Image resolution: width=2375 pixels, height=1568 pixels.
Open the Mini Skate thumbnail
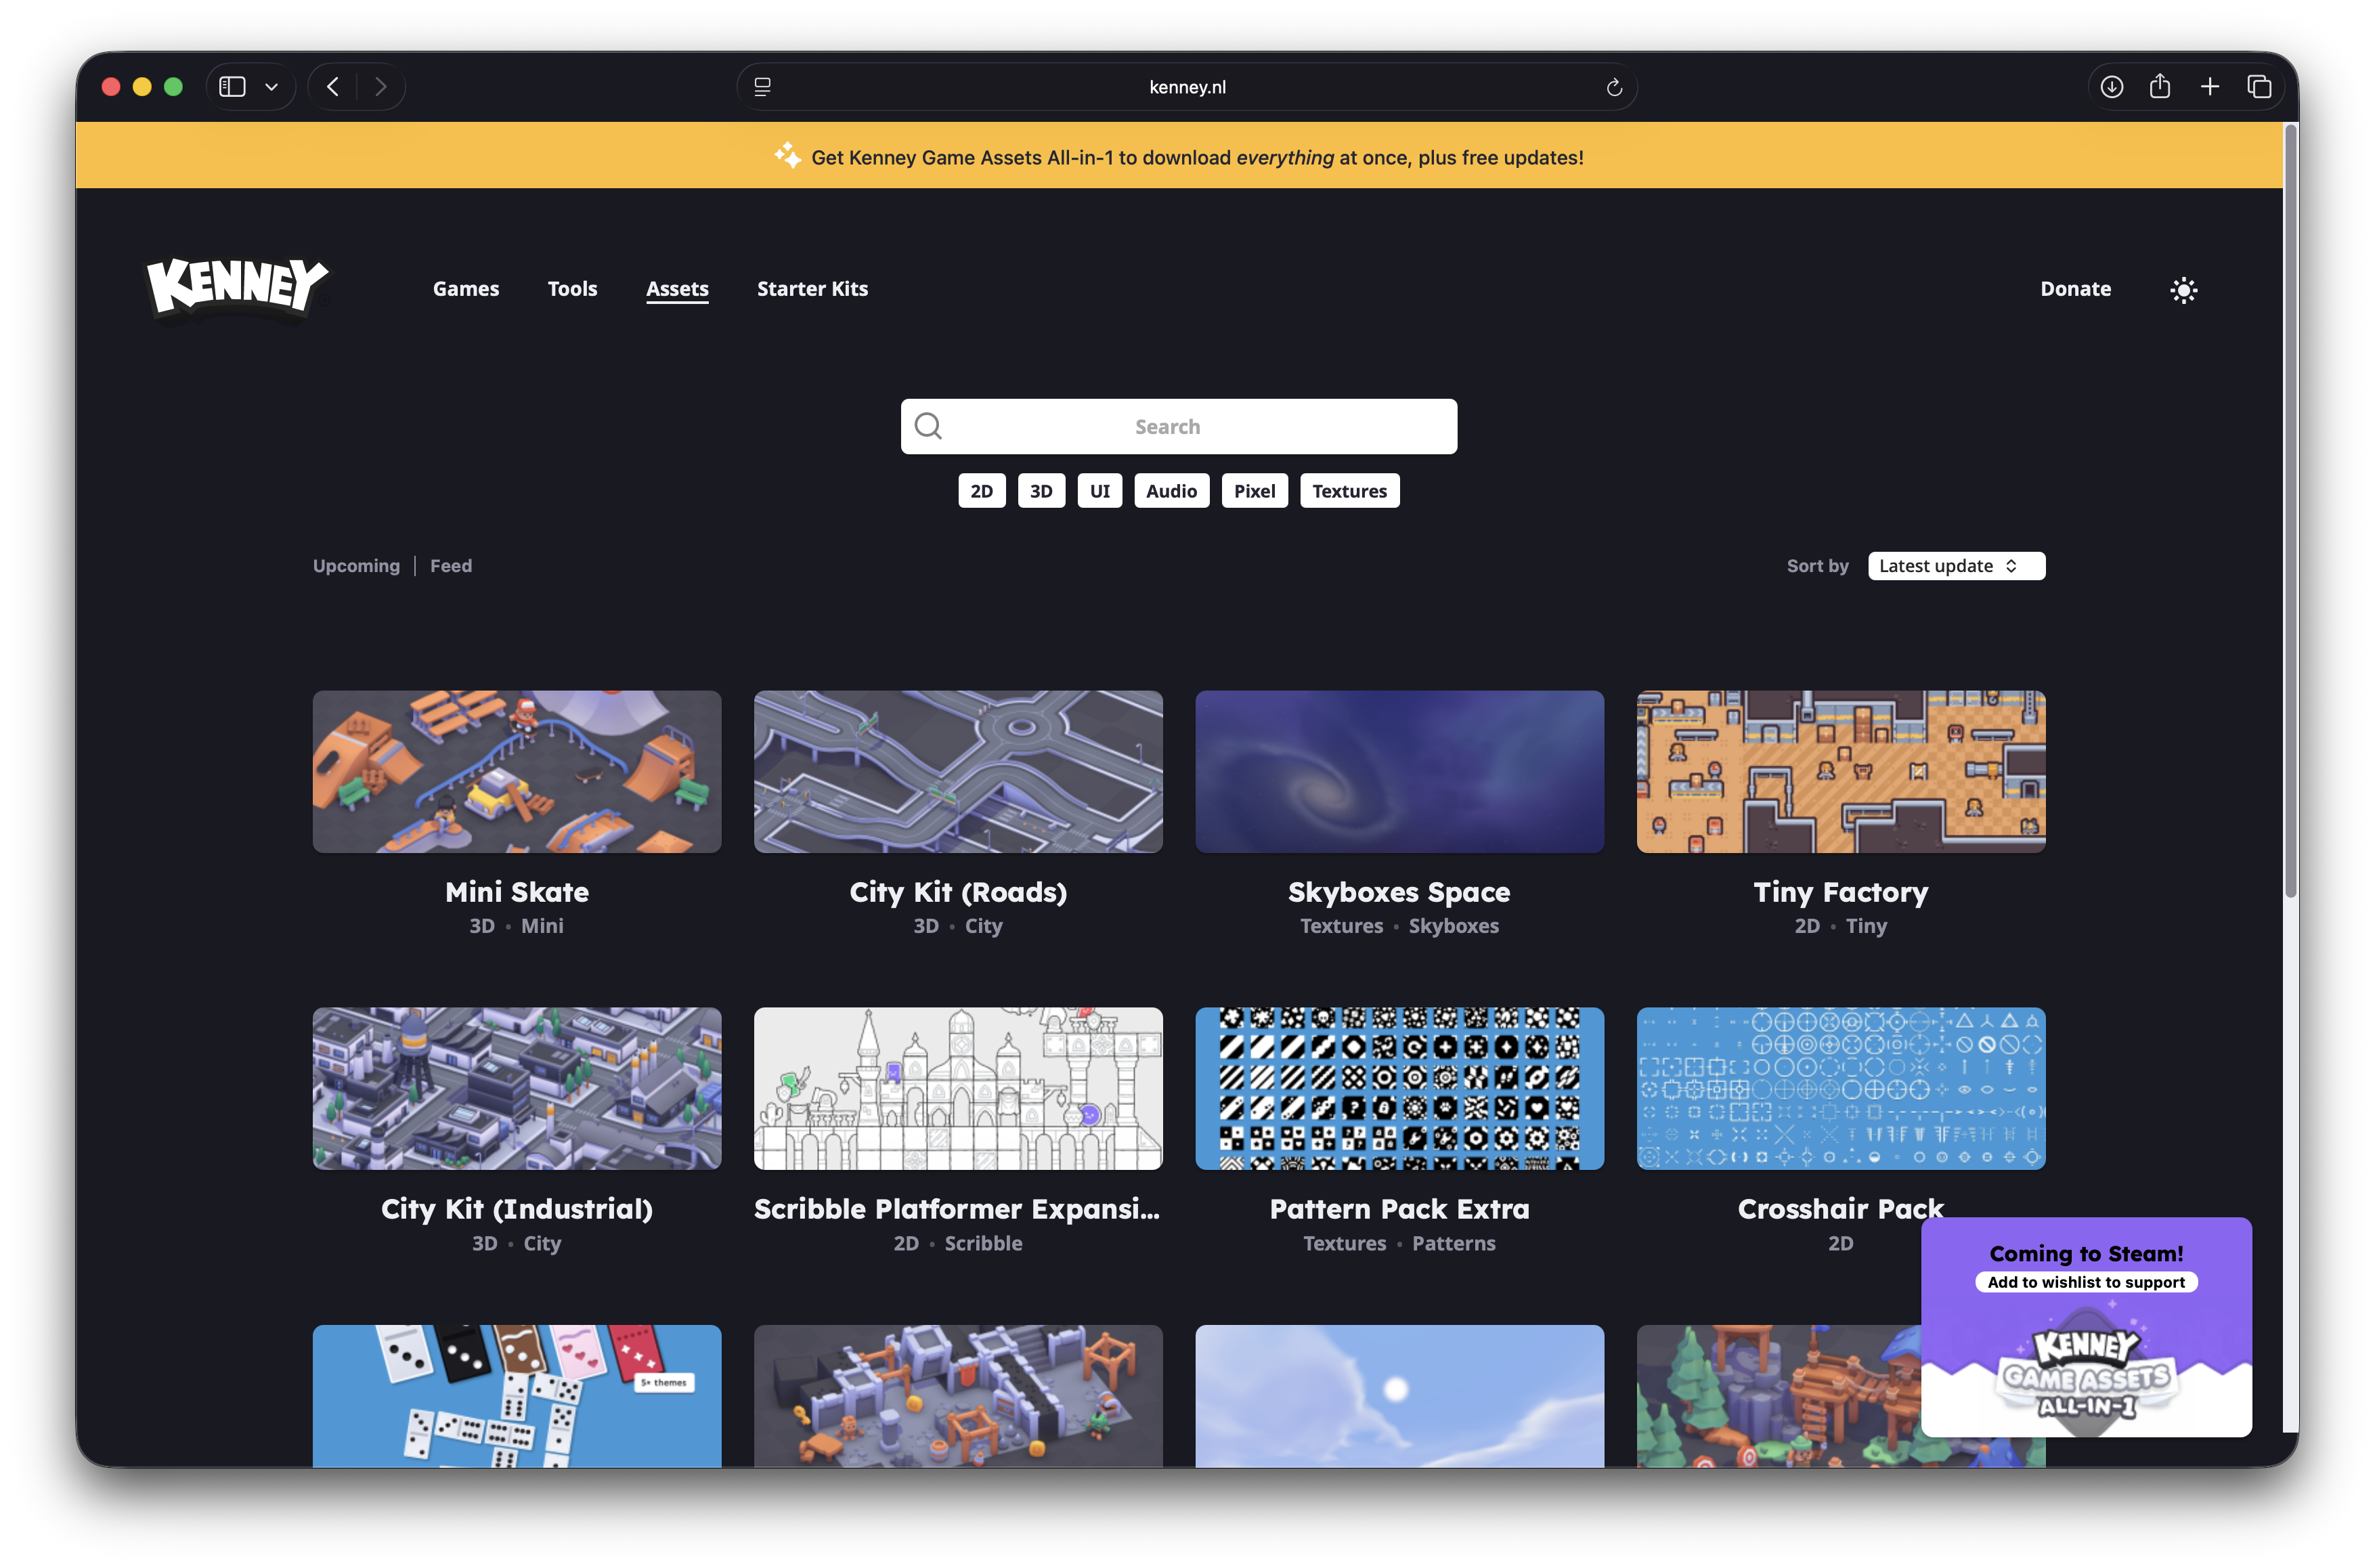(x=516, y=771)
